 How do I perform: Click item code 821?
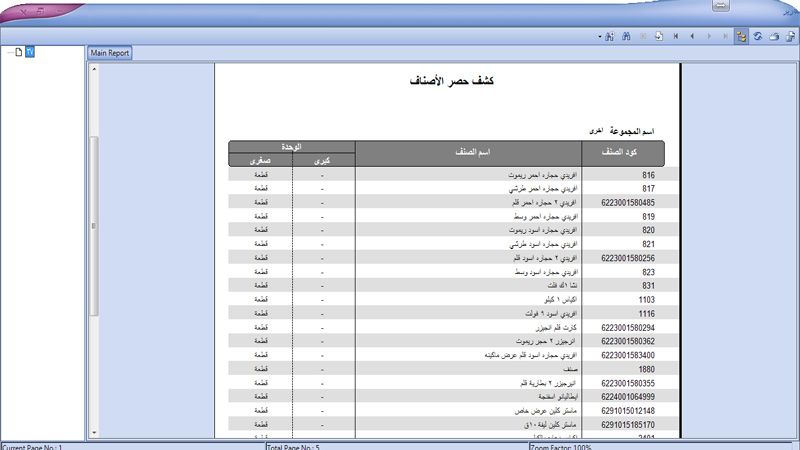point(648,244)
